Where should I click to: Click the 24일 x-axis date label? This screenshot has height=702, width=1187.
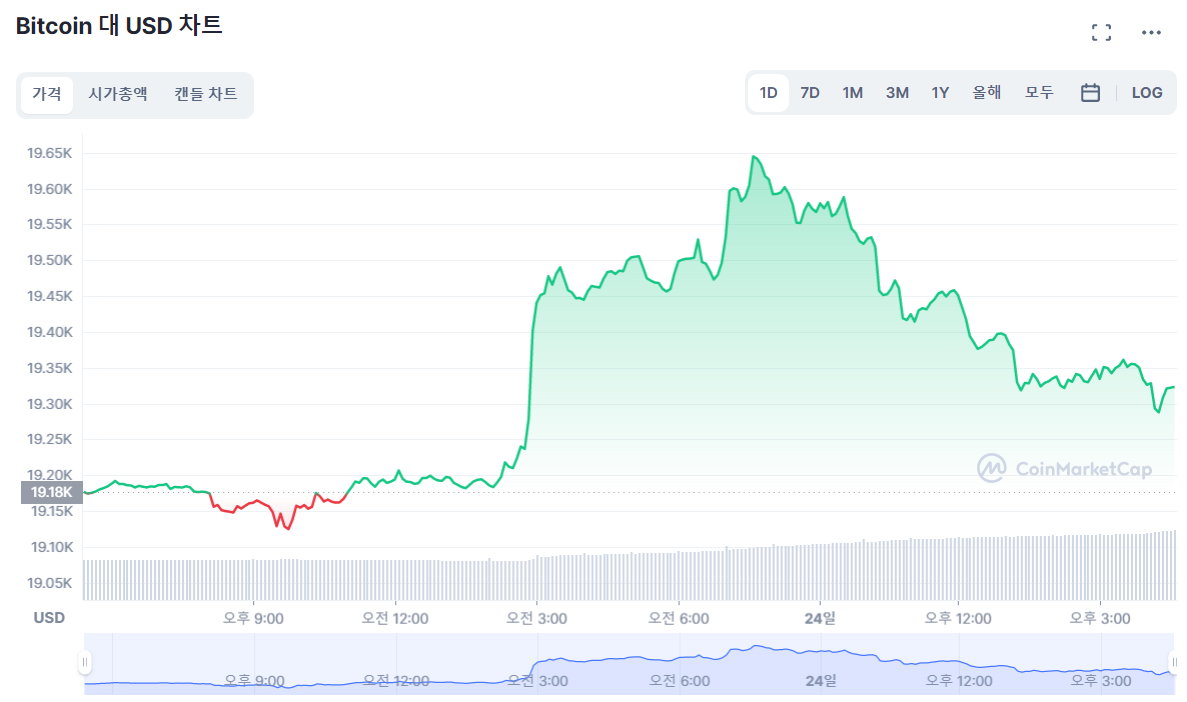[820, 619]
